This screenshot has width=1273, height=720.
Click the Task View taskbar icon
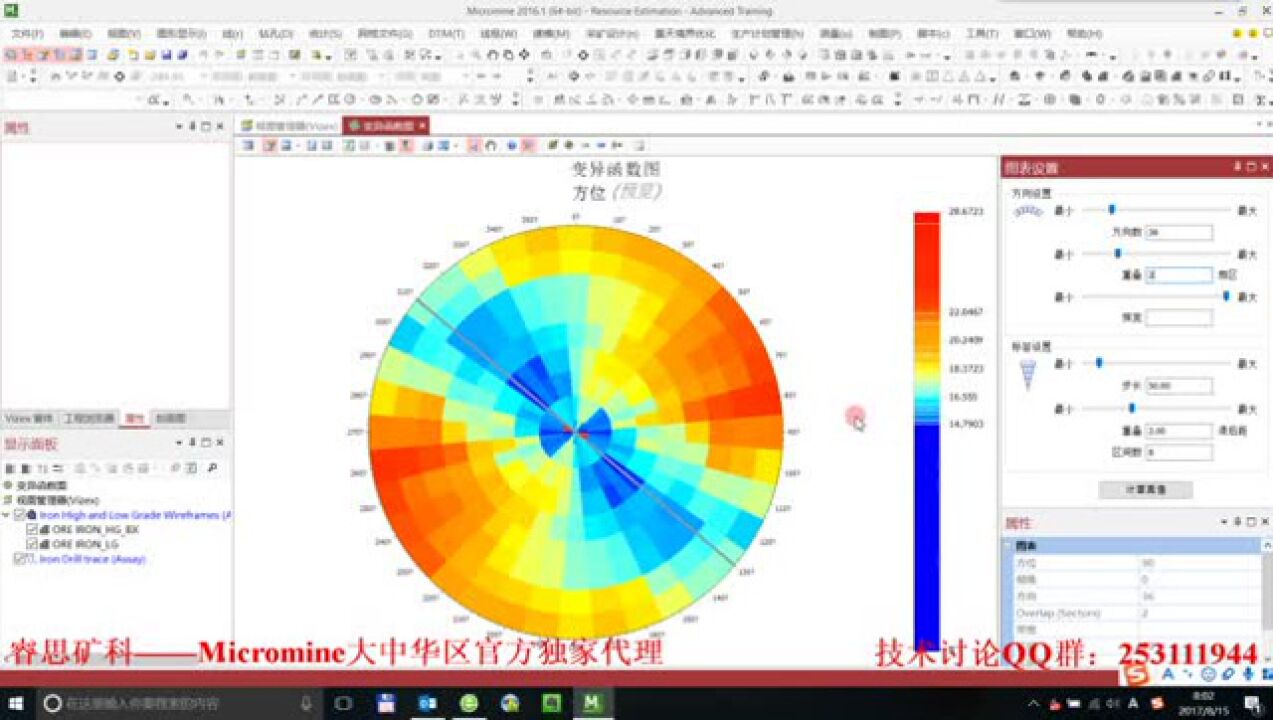(343, 703)
